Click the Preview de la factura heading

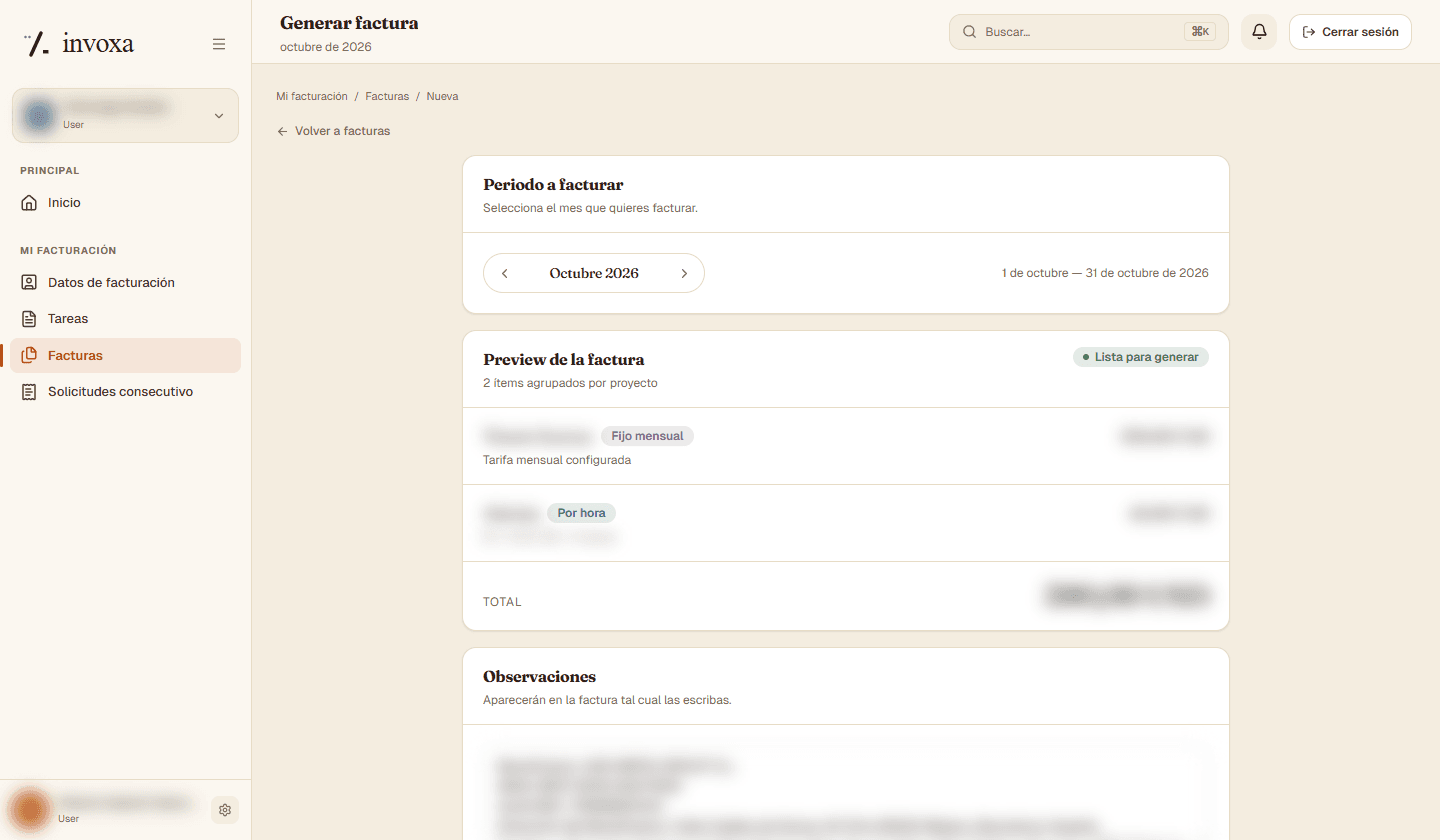(x=564, y=359)
